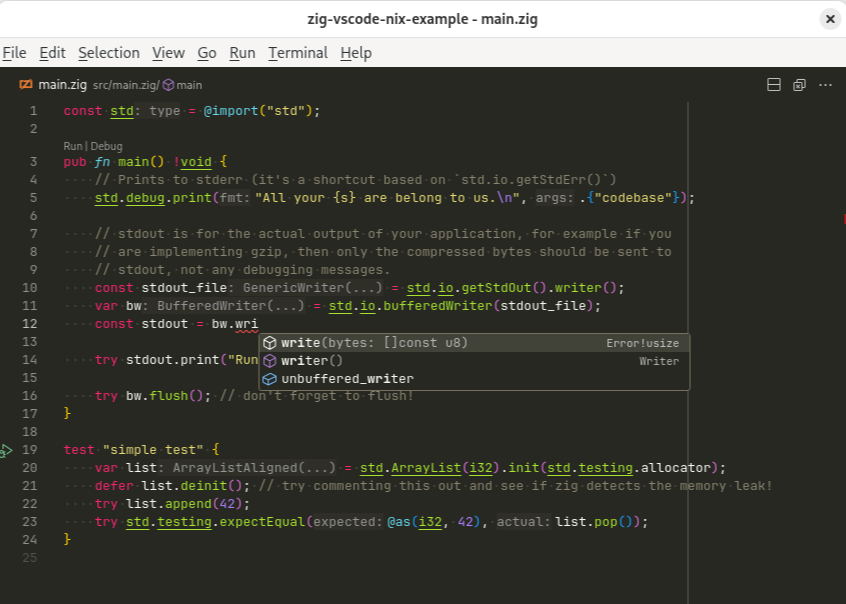This screenshot has height=604, width=846.
Task: Click the Run code lens above main
Action: pos(73,146)
